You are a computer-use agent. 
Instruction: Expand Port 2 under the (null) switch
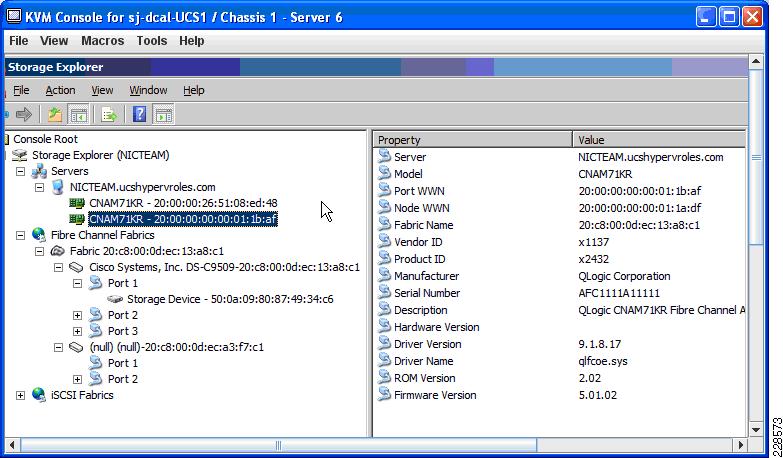pos(77,379)
